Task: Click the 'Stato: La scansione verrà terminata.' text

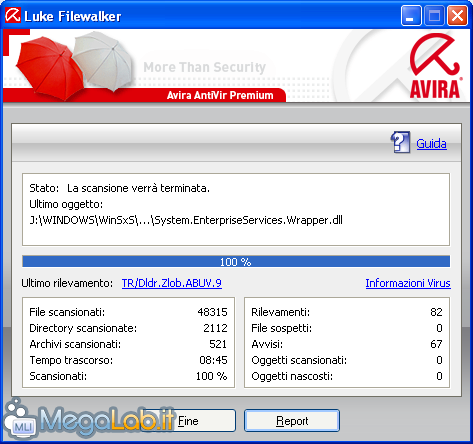Action: (119, 188)
